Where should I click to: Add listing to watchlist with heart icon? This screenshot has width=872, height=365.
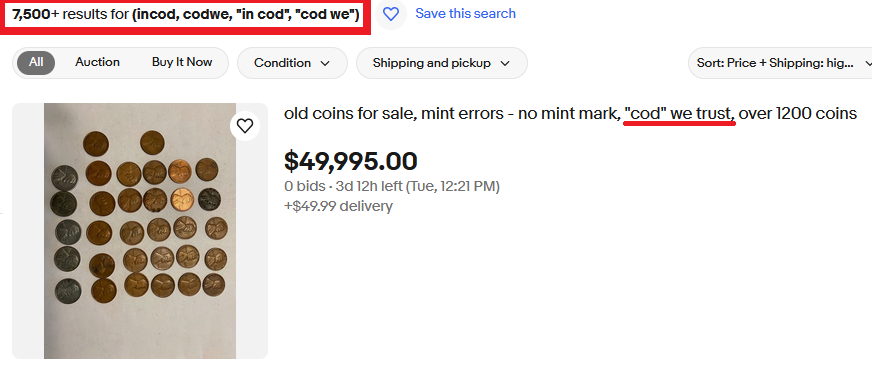(245, 126)
